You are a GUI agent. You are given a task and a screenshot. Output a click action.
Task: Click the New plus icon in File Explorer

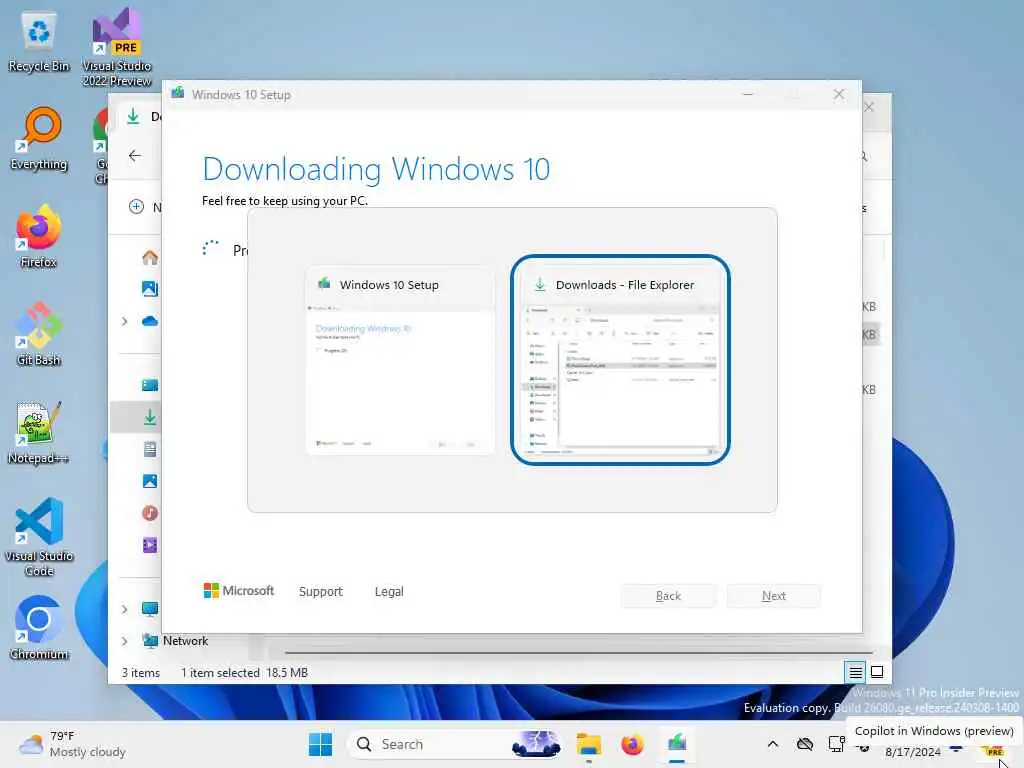coord(136,207)
